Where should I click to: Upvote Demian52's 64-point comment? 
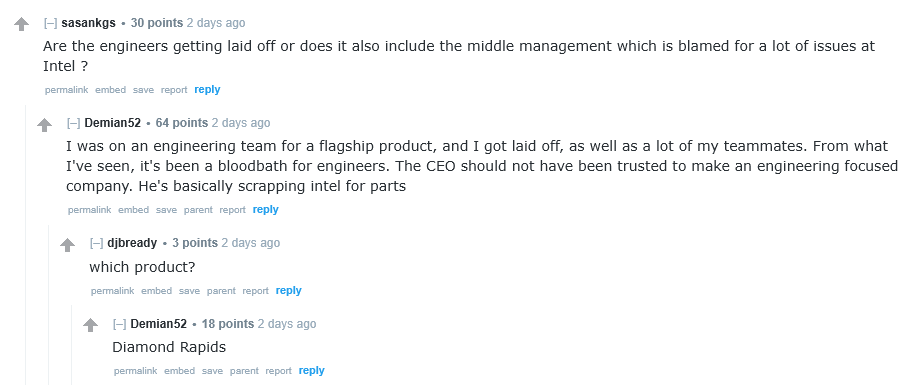pos(44,125)
